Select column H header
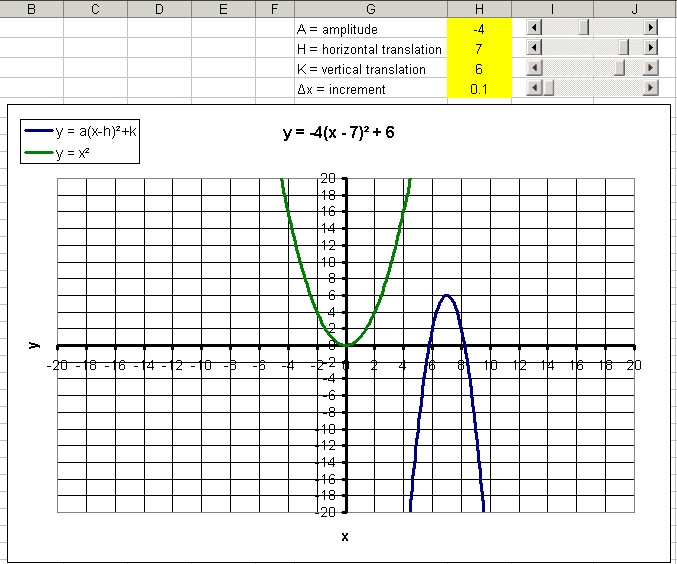 click(478, 9)
